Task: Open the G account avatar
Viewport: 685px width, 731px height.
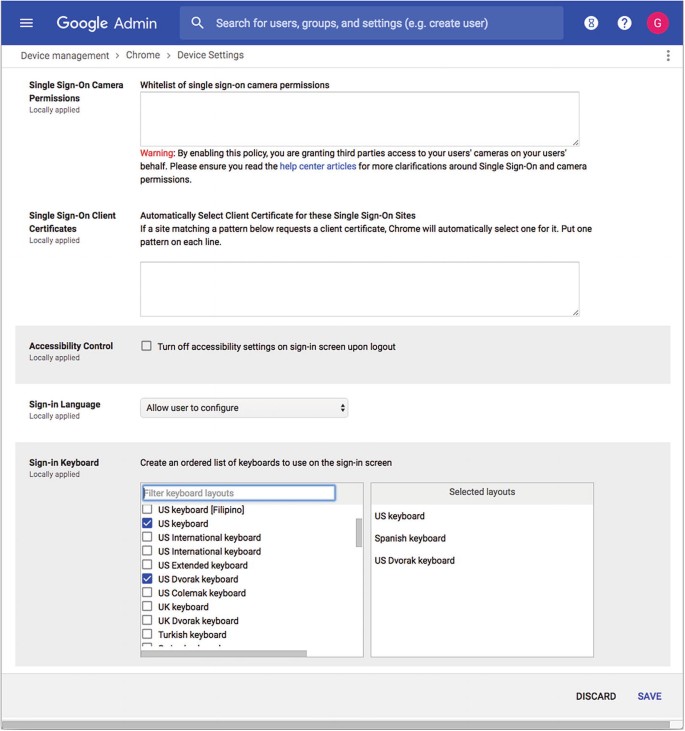Action: coord(657,23)
